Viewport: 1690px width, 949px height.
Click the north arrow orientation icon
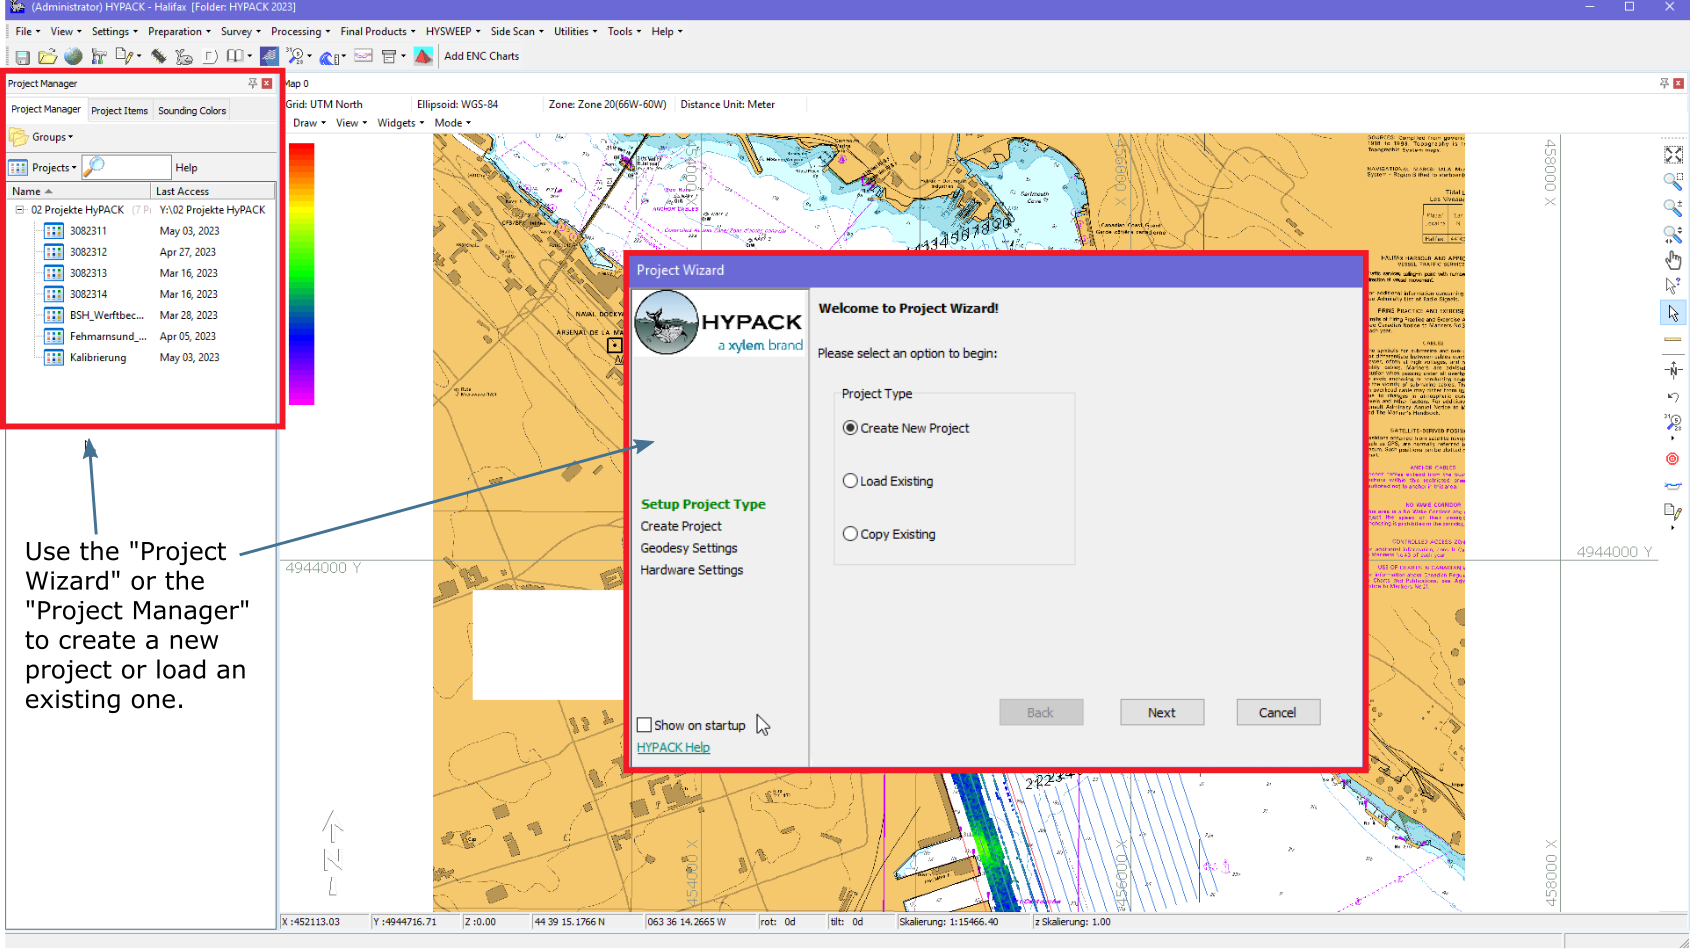pos(1673,370)
